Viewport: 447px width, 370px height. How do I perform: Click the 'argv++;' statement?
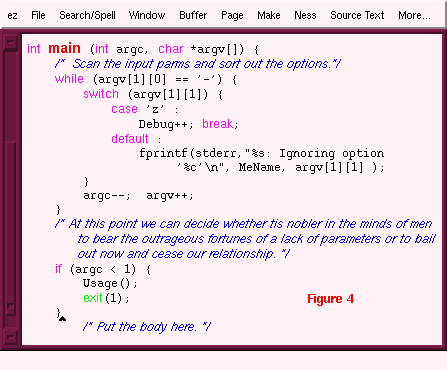click(170, 195)
